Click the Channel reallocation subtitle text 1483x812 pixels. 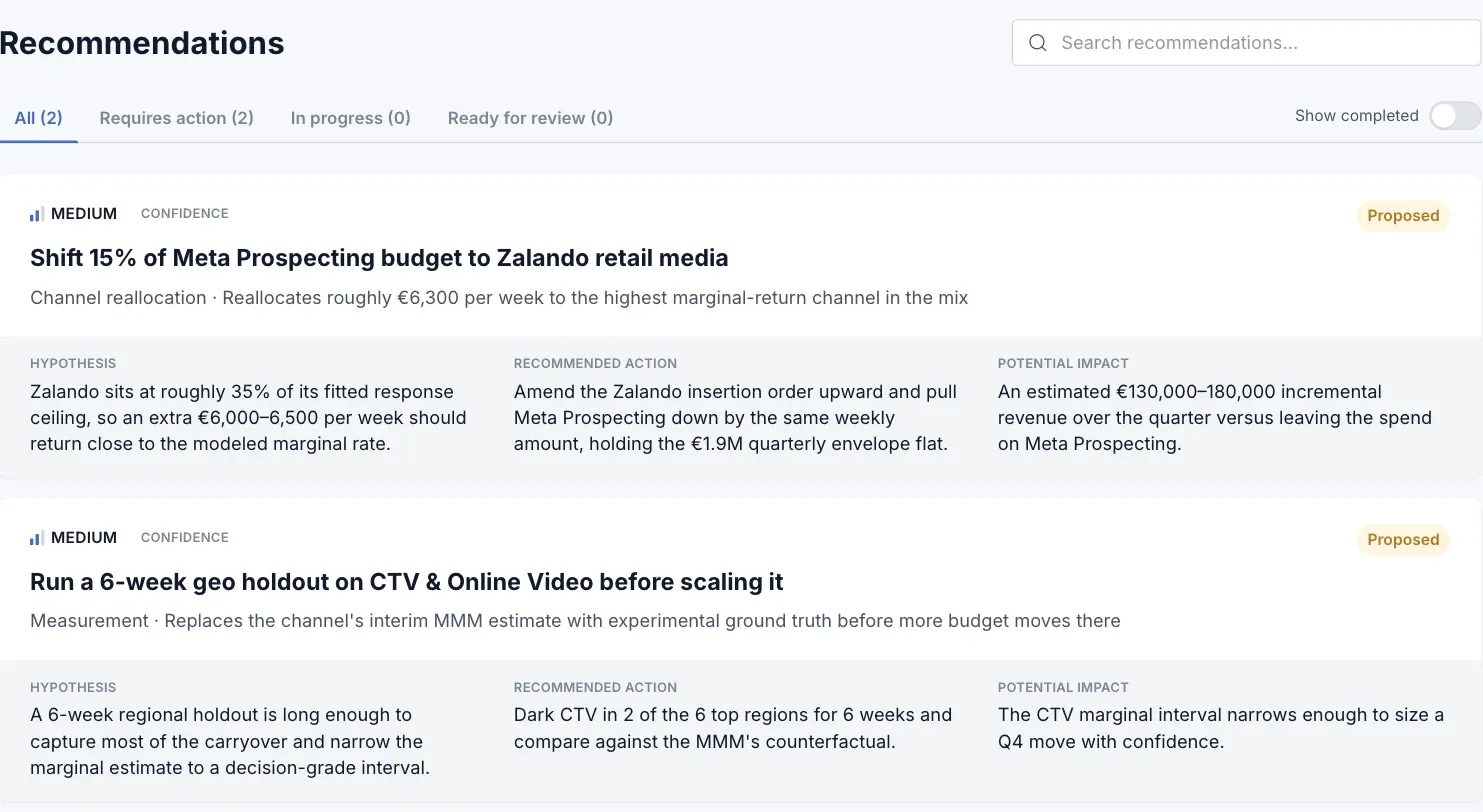(499, 298)
